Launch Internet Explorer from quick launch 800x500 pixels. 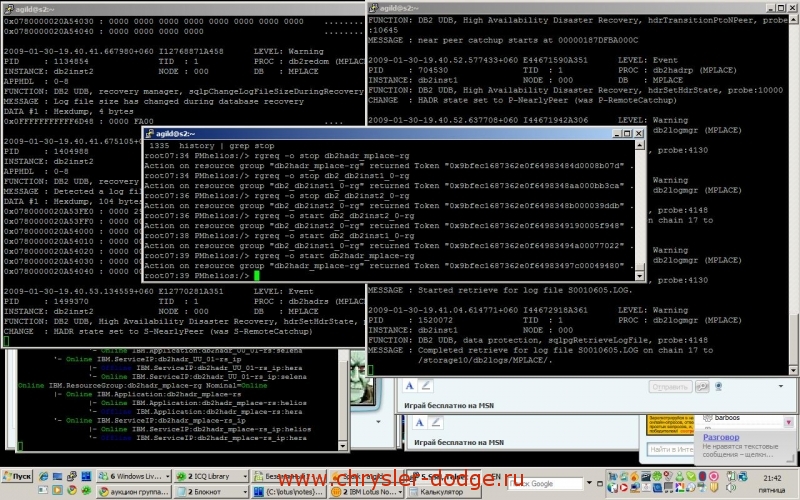(x=43, y=477)
